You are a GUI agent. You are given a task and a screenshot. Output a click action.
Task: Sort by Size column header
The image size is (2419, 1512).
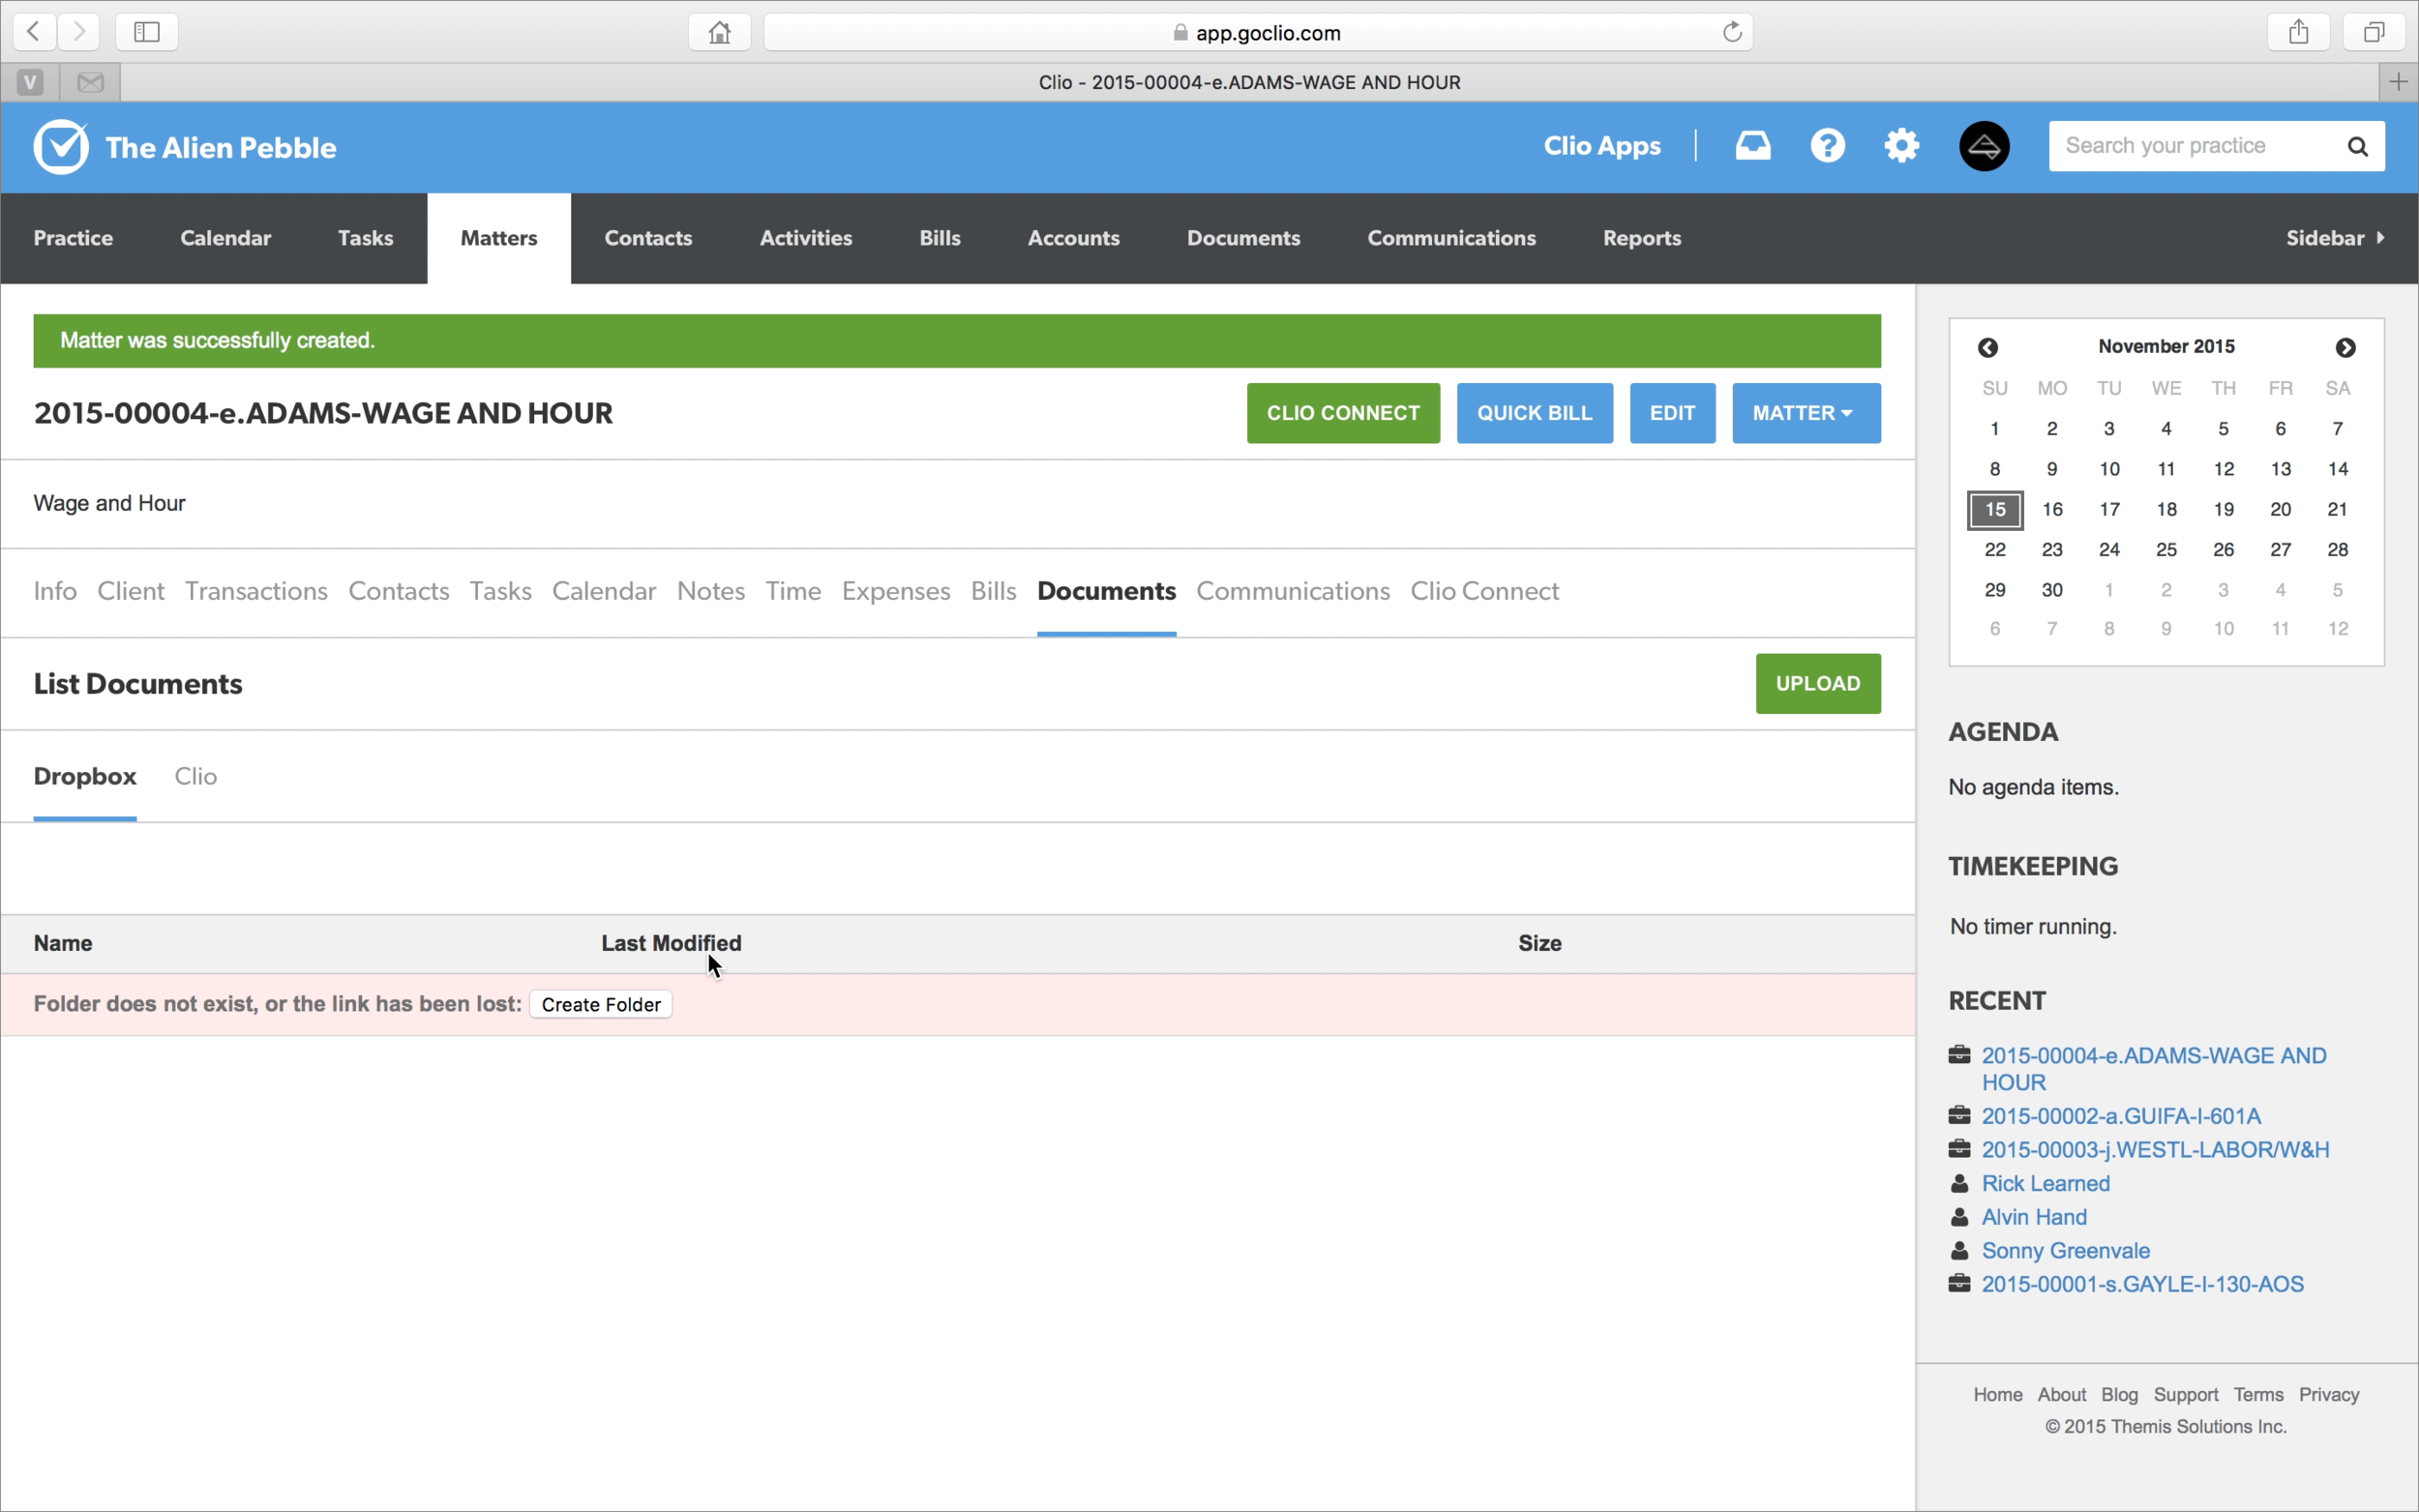pyautogui.click(x=1539, y=943)
